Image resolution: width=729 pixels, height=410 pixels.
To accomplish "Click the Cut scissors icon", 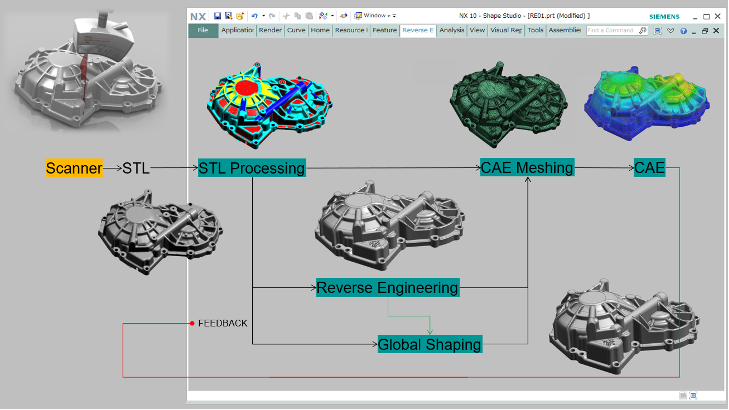I will (286, 16).
